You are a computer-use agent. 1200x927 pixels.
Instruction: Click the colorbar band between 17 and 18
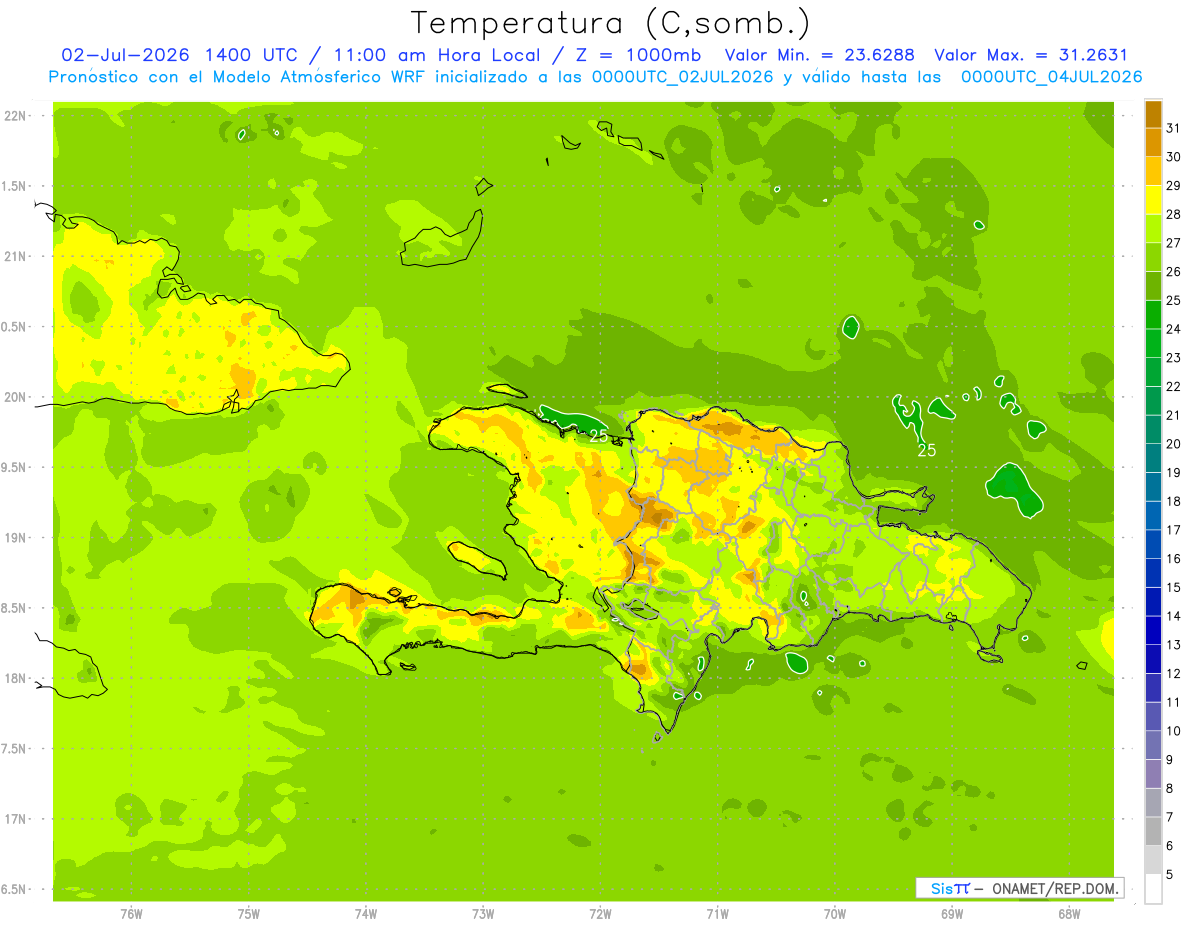(x=1153, y=515)
